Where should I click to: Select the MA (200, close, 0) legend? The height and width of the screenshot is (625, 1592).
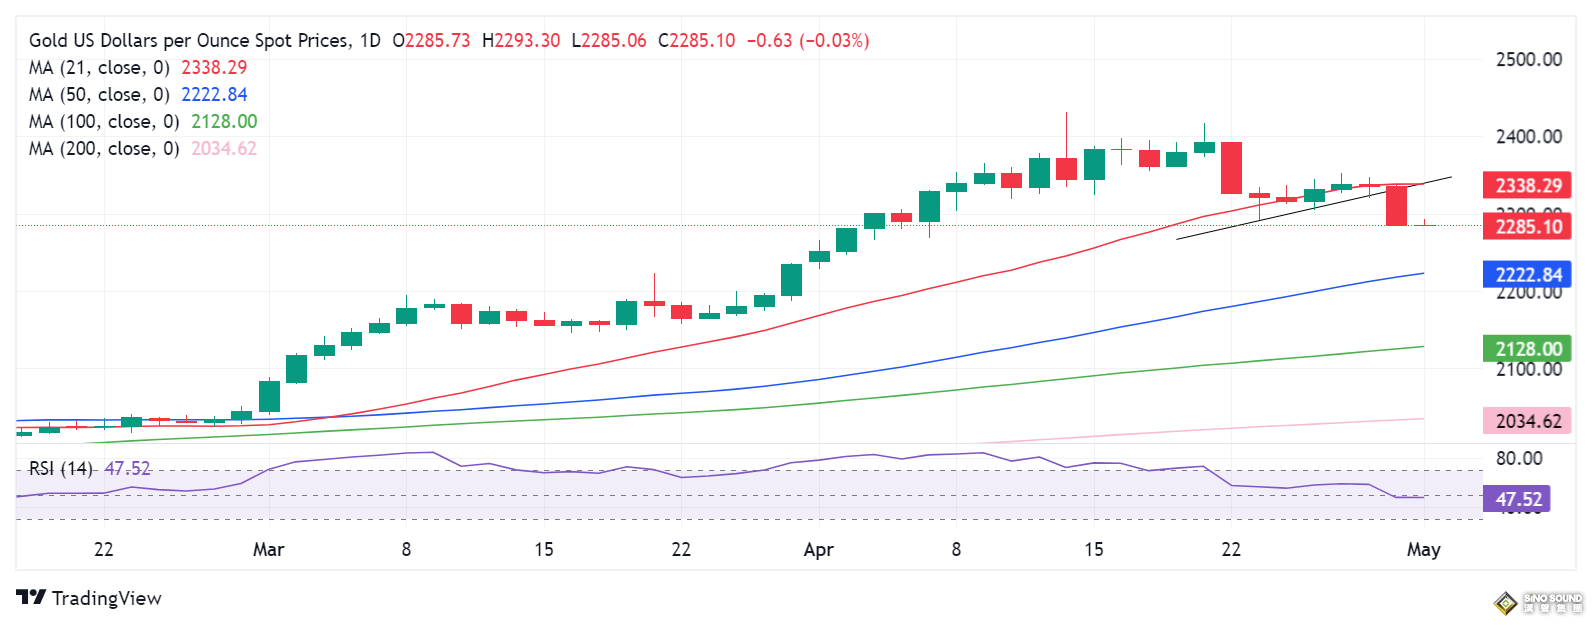pos(104,149)
